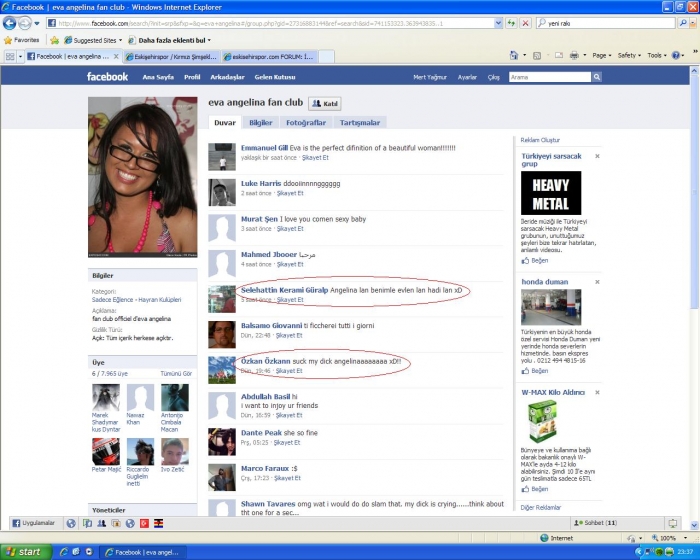Open the Tools menu dropdown
This screenshot has height=560, width=700.
pyautogui.click(x=657, y=55)
